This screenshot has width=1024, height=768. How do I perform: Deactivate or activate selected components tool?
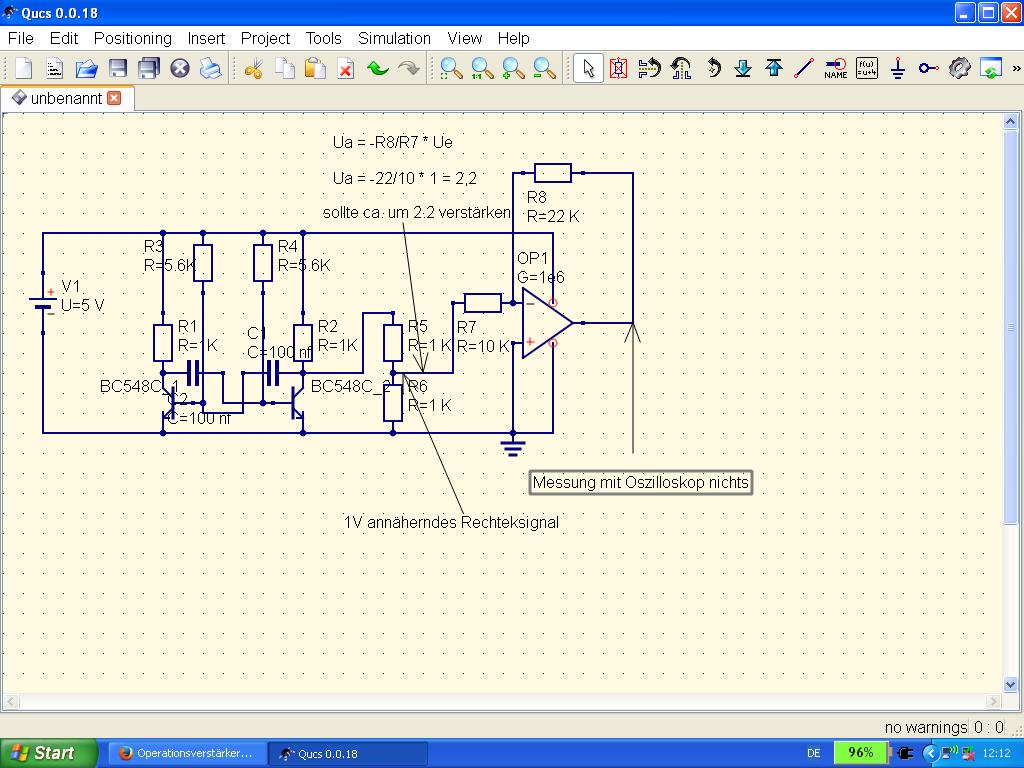(618, 68)
